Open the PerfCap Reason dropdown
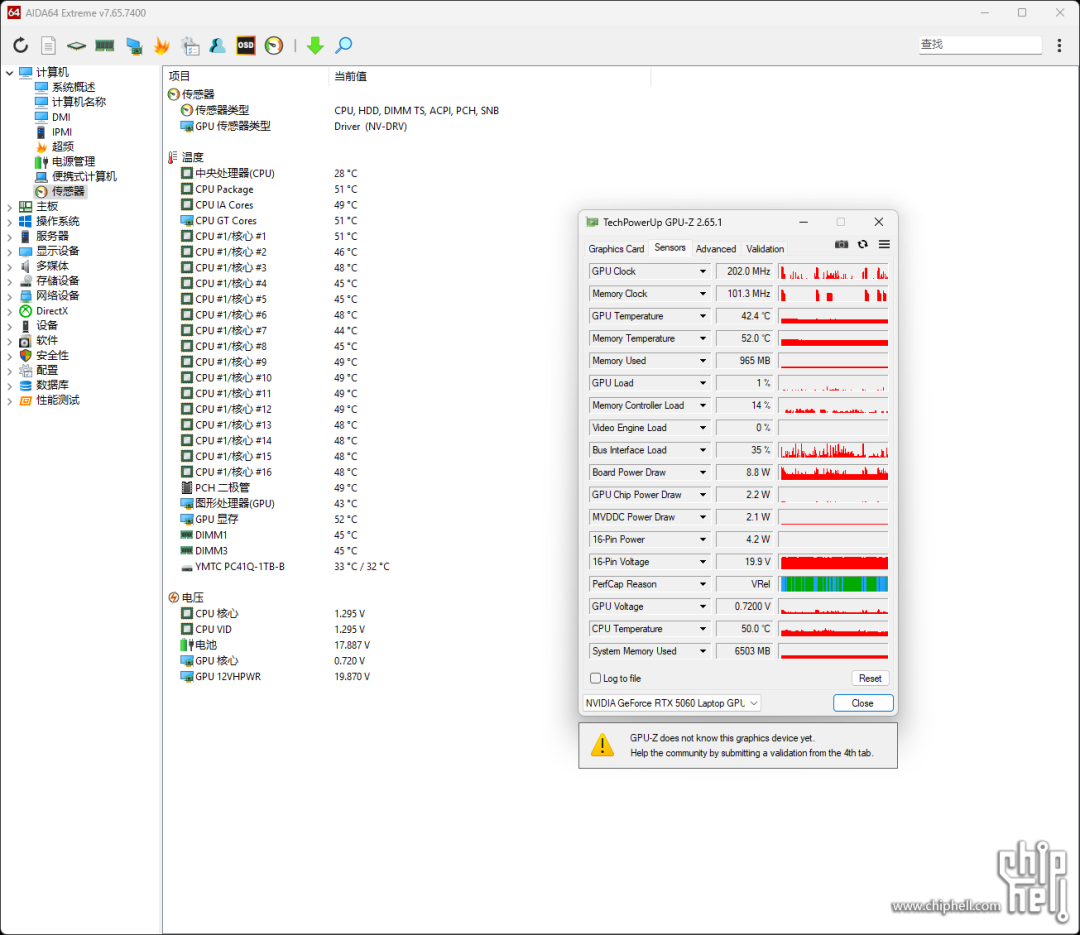Image resolution: width=1080 pixels, height=935 pixels. click(703, 584)
